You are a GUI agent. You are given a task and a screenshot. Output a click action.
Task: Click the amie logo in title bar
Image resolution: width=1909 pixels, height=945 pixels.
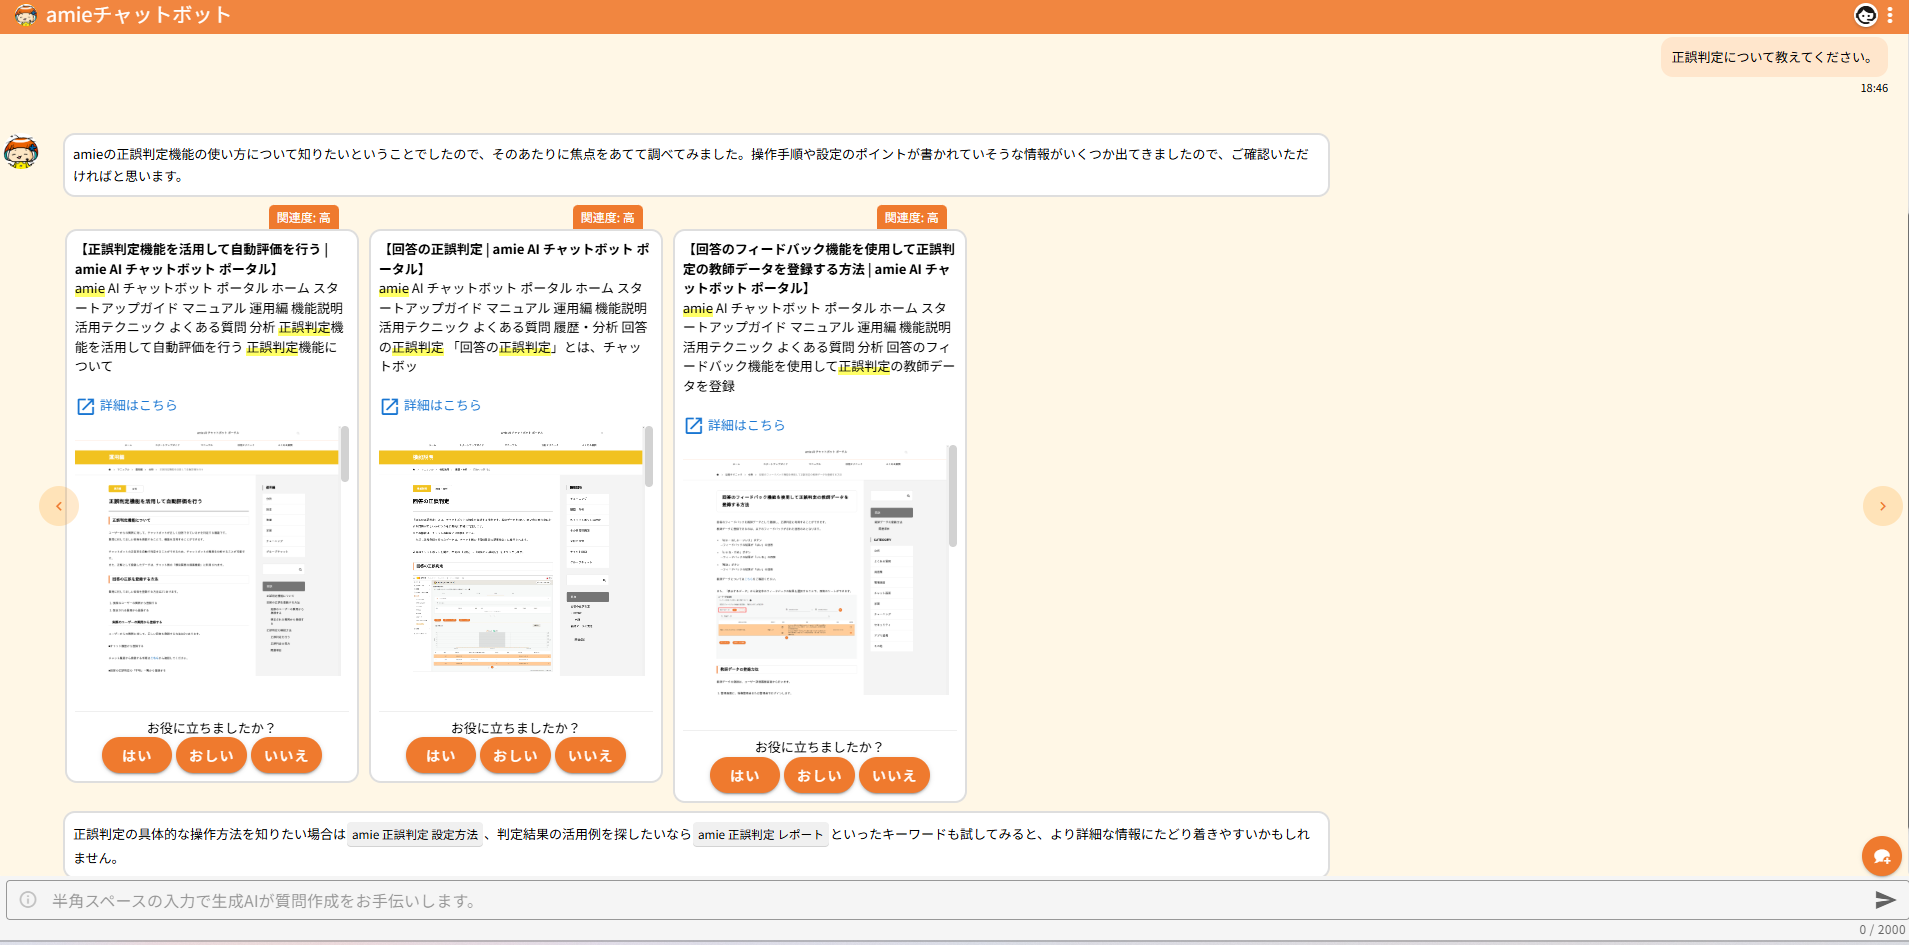coord(25,15)
